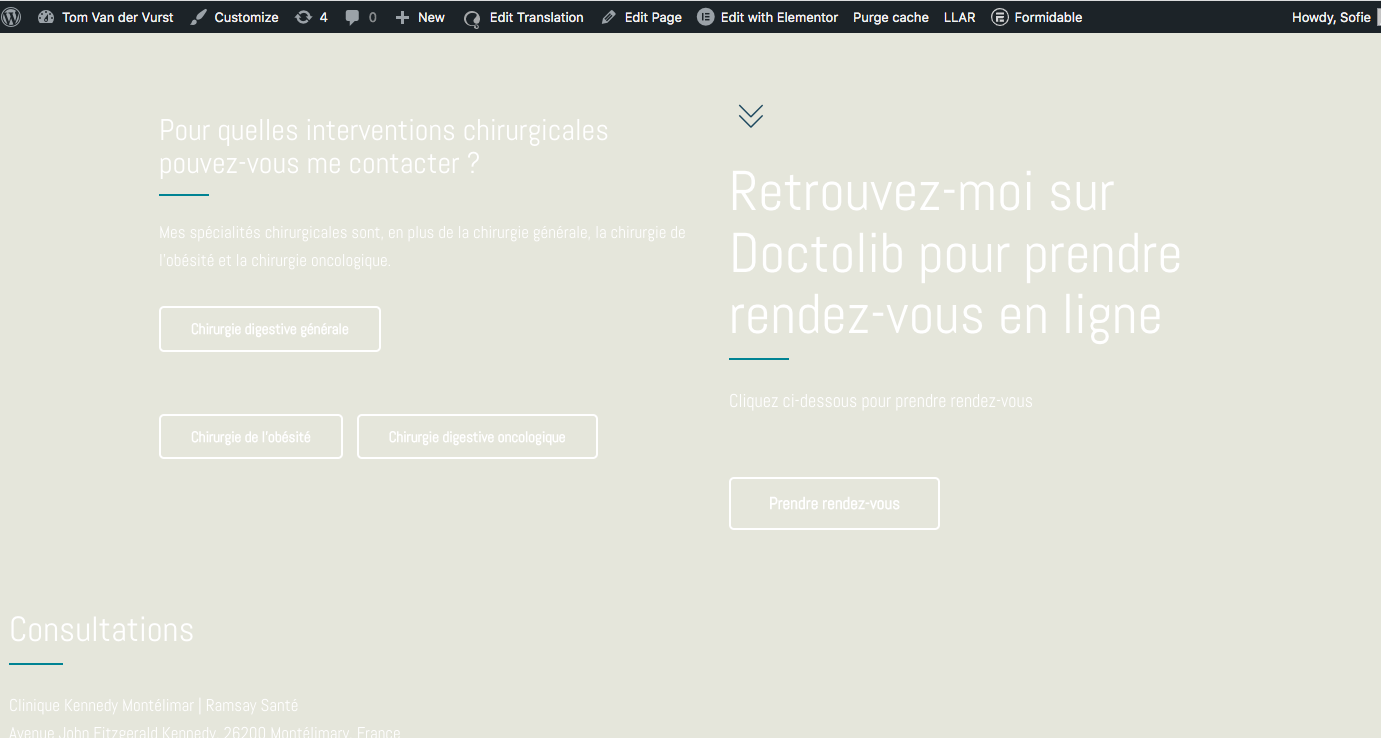Open Edit with Elementor
The height and width of the screenshot is (738, 1381).
[768, 17]
